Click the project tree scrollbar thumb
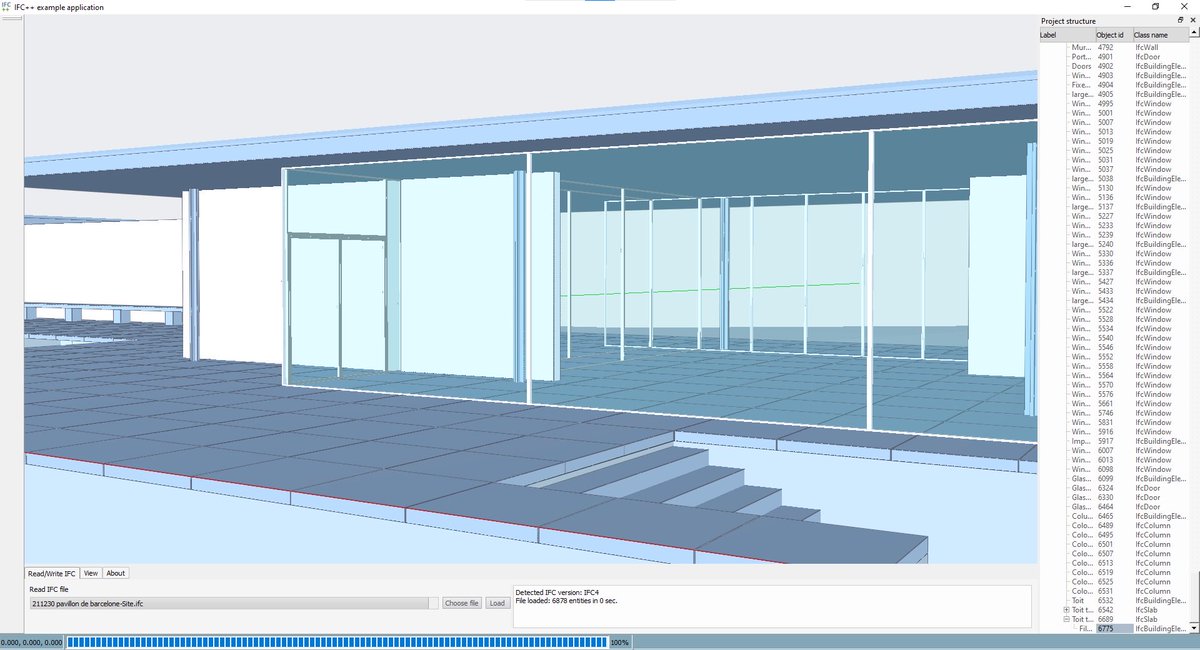The height and width of the screenshot is (650, 1200). pos(1194,595)
